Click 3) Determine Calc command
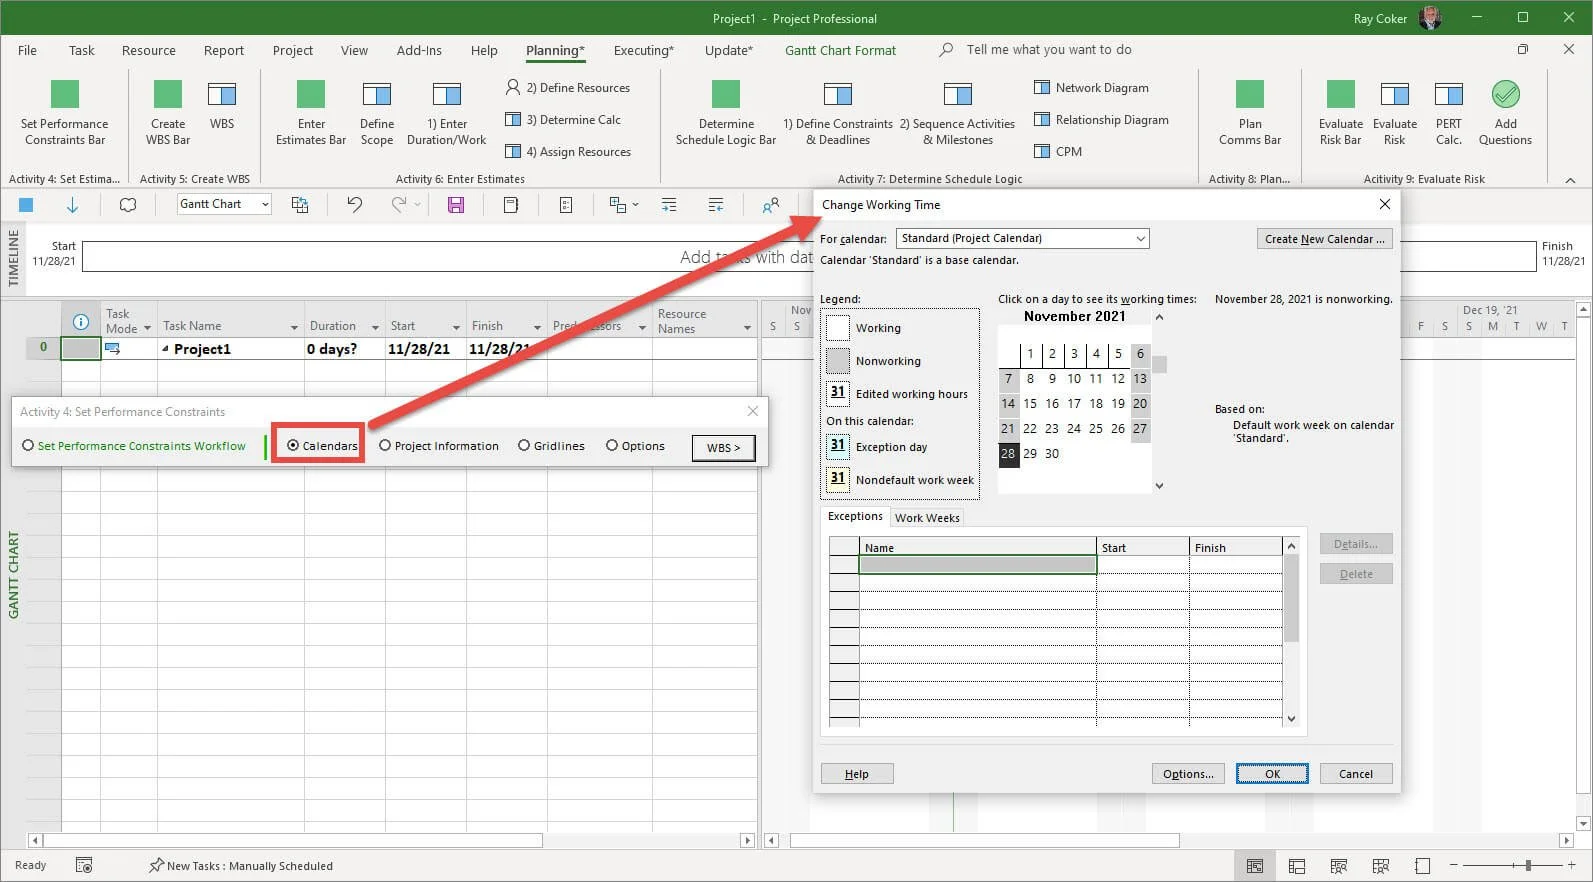The width and height of the screenshot is (1593, 882). pyautogui.click(x=563, y=120)
